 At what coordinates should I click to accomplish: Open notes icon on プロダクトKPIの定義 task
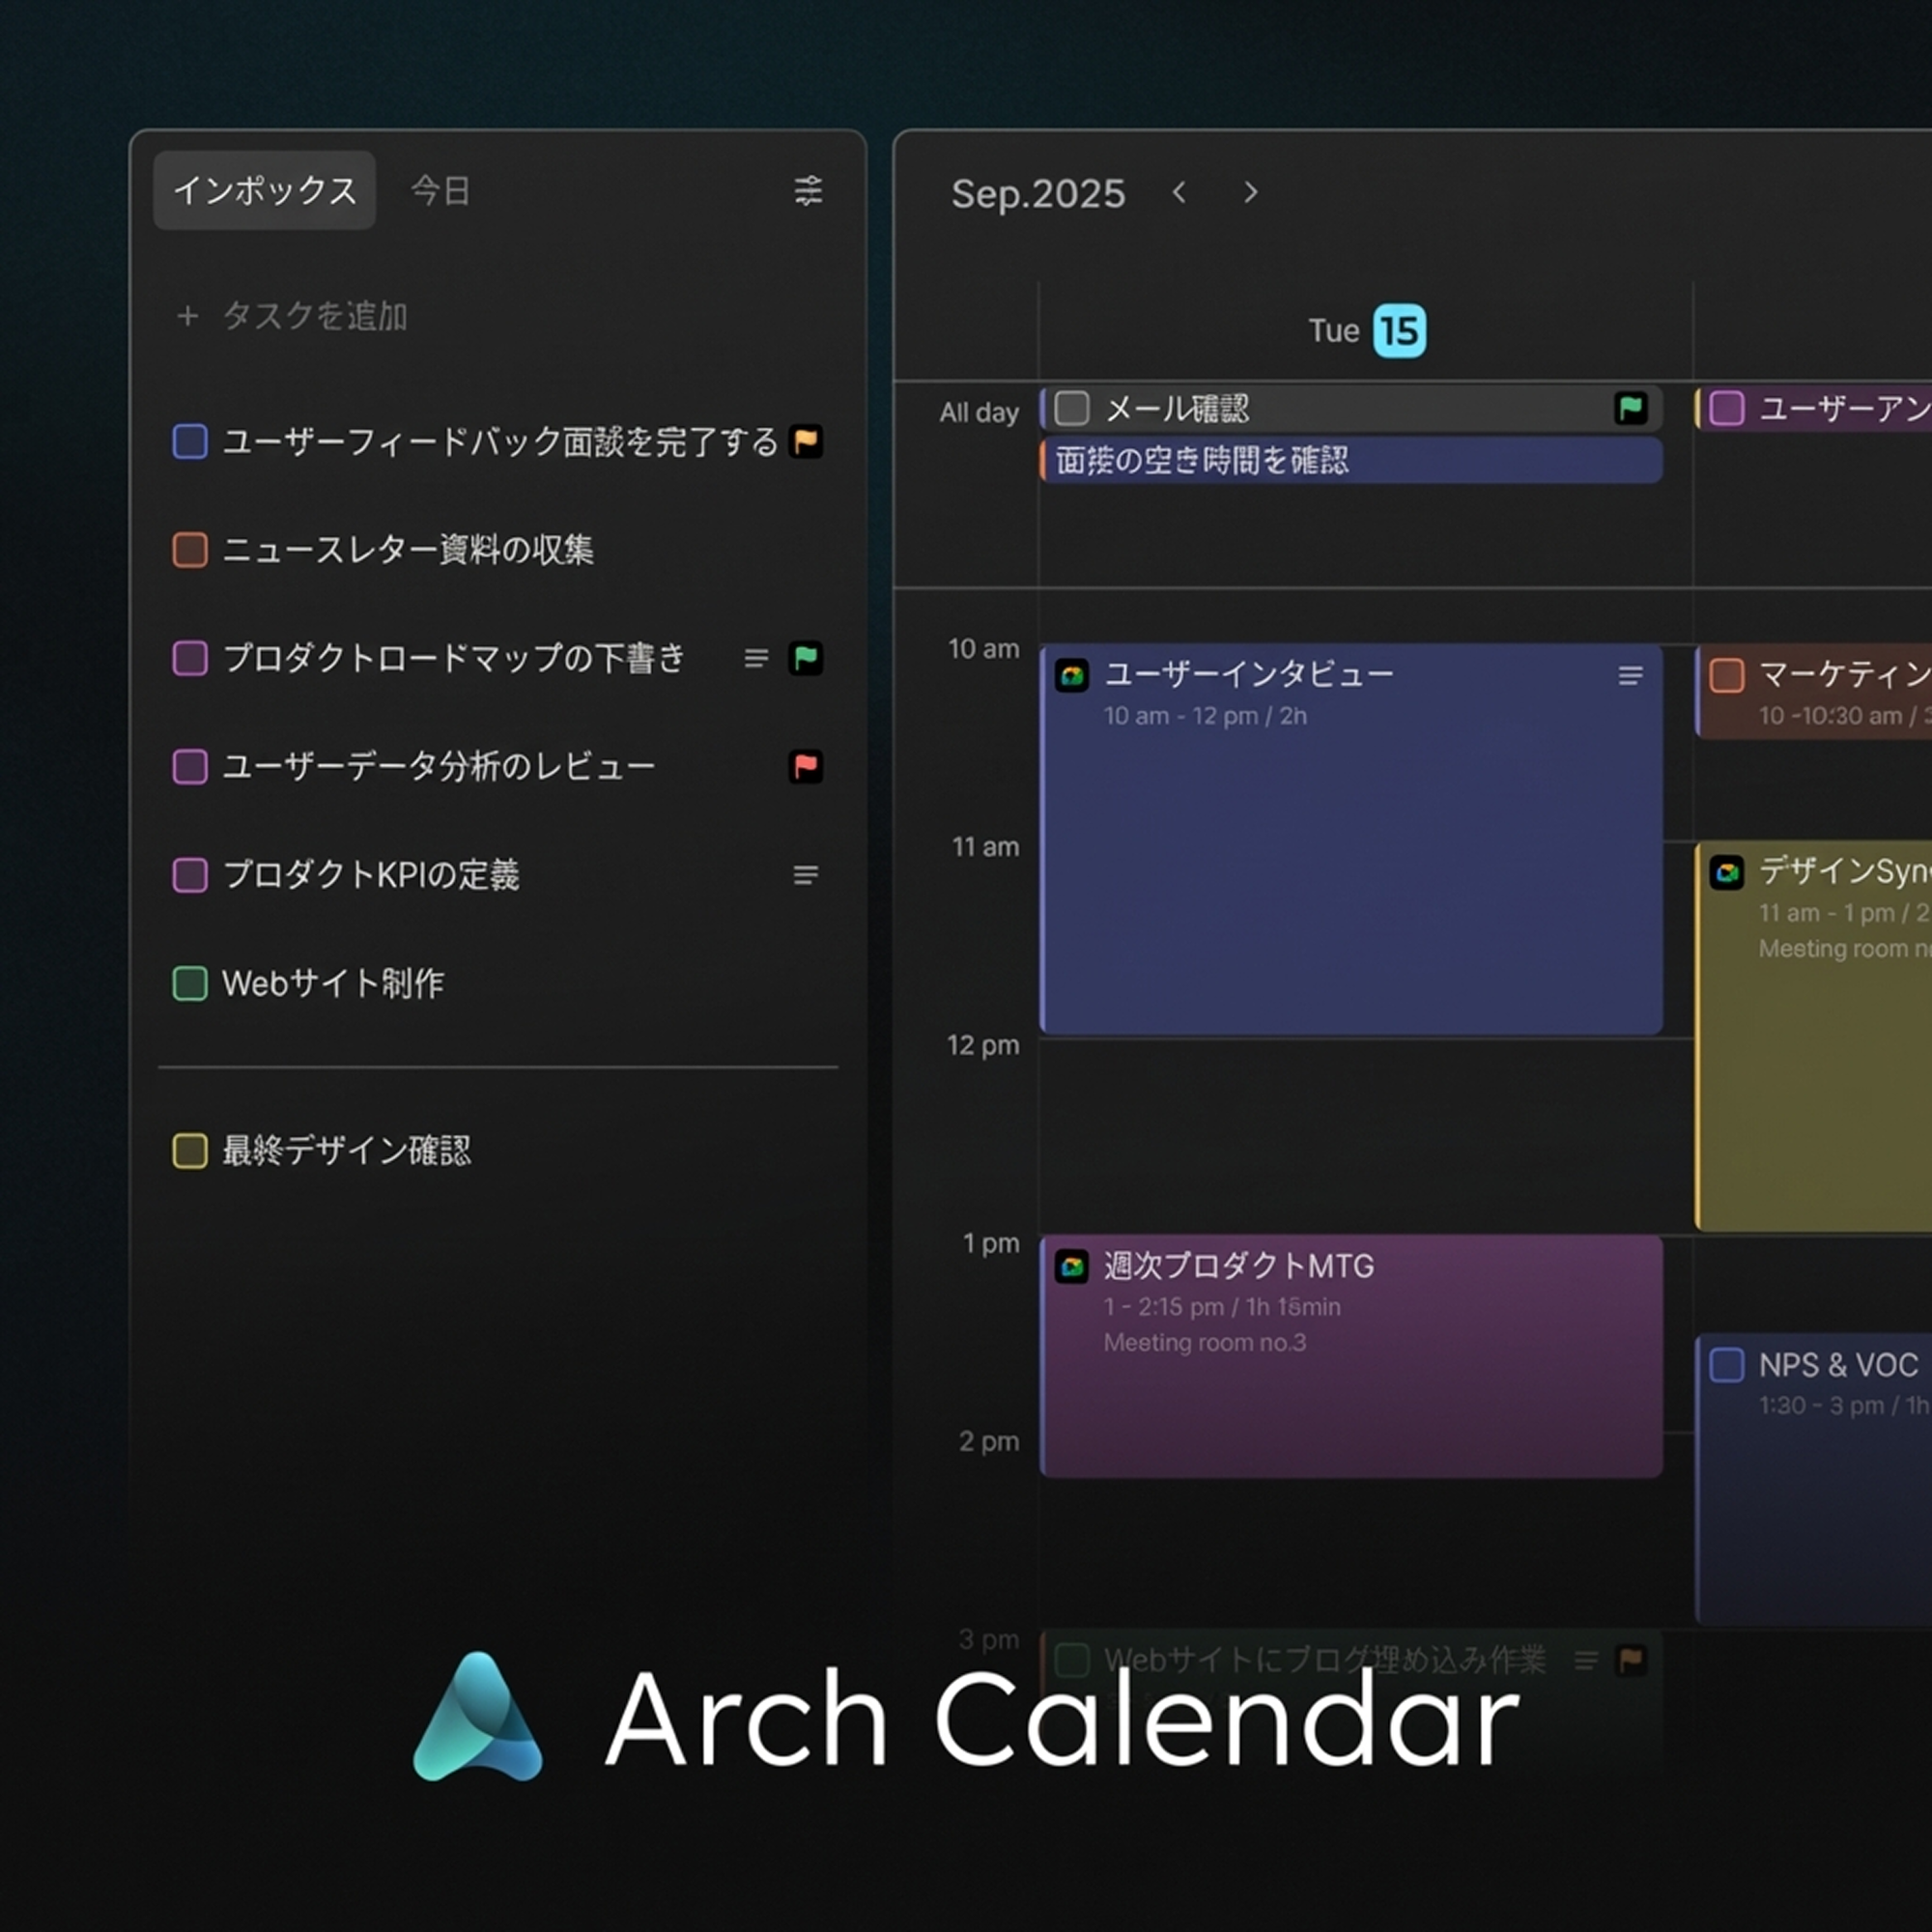click(805, 875)
